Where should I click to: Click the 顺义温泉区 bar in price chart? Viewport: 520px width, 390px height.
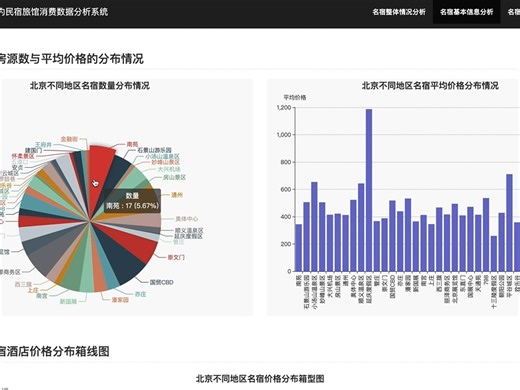(361, 227)
